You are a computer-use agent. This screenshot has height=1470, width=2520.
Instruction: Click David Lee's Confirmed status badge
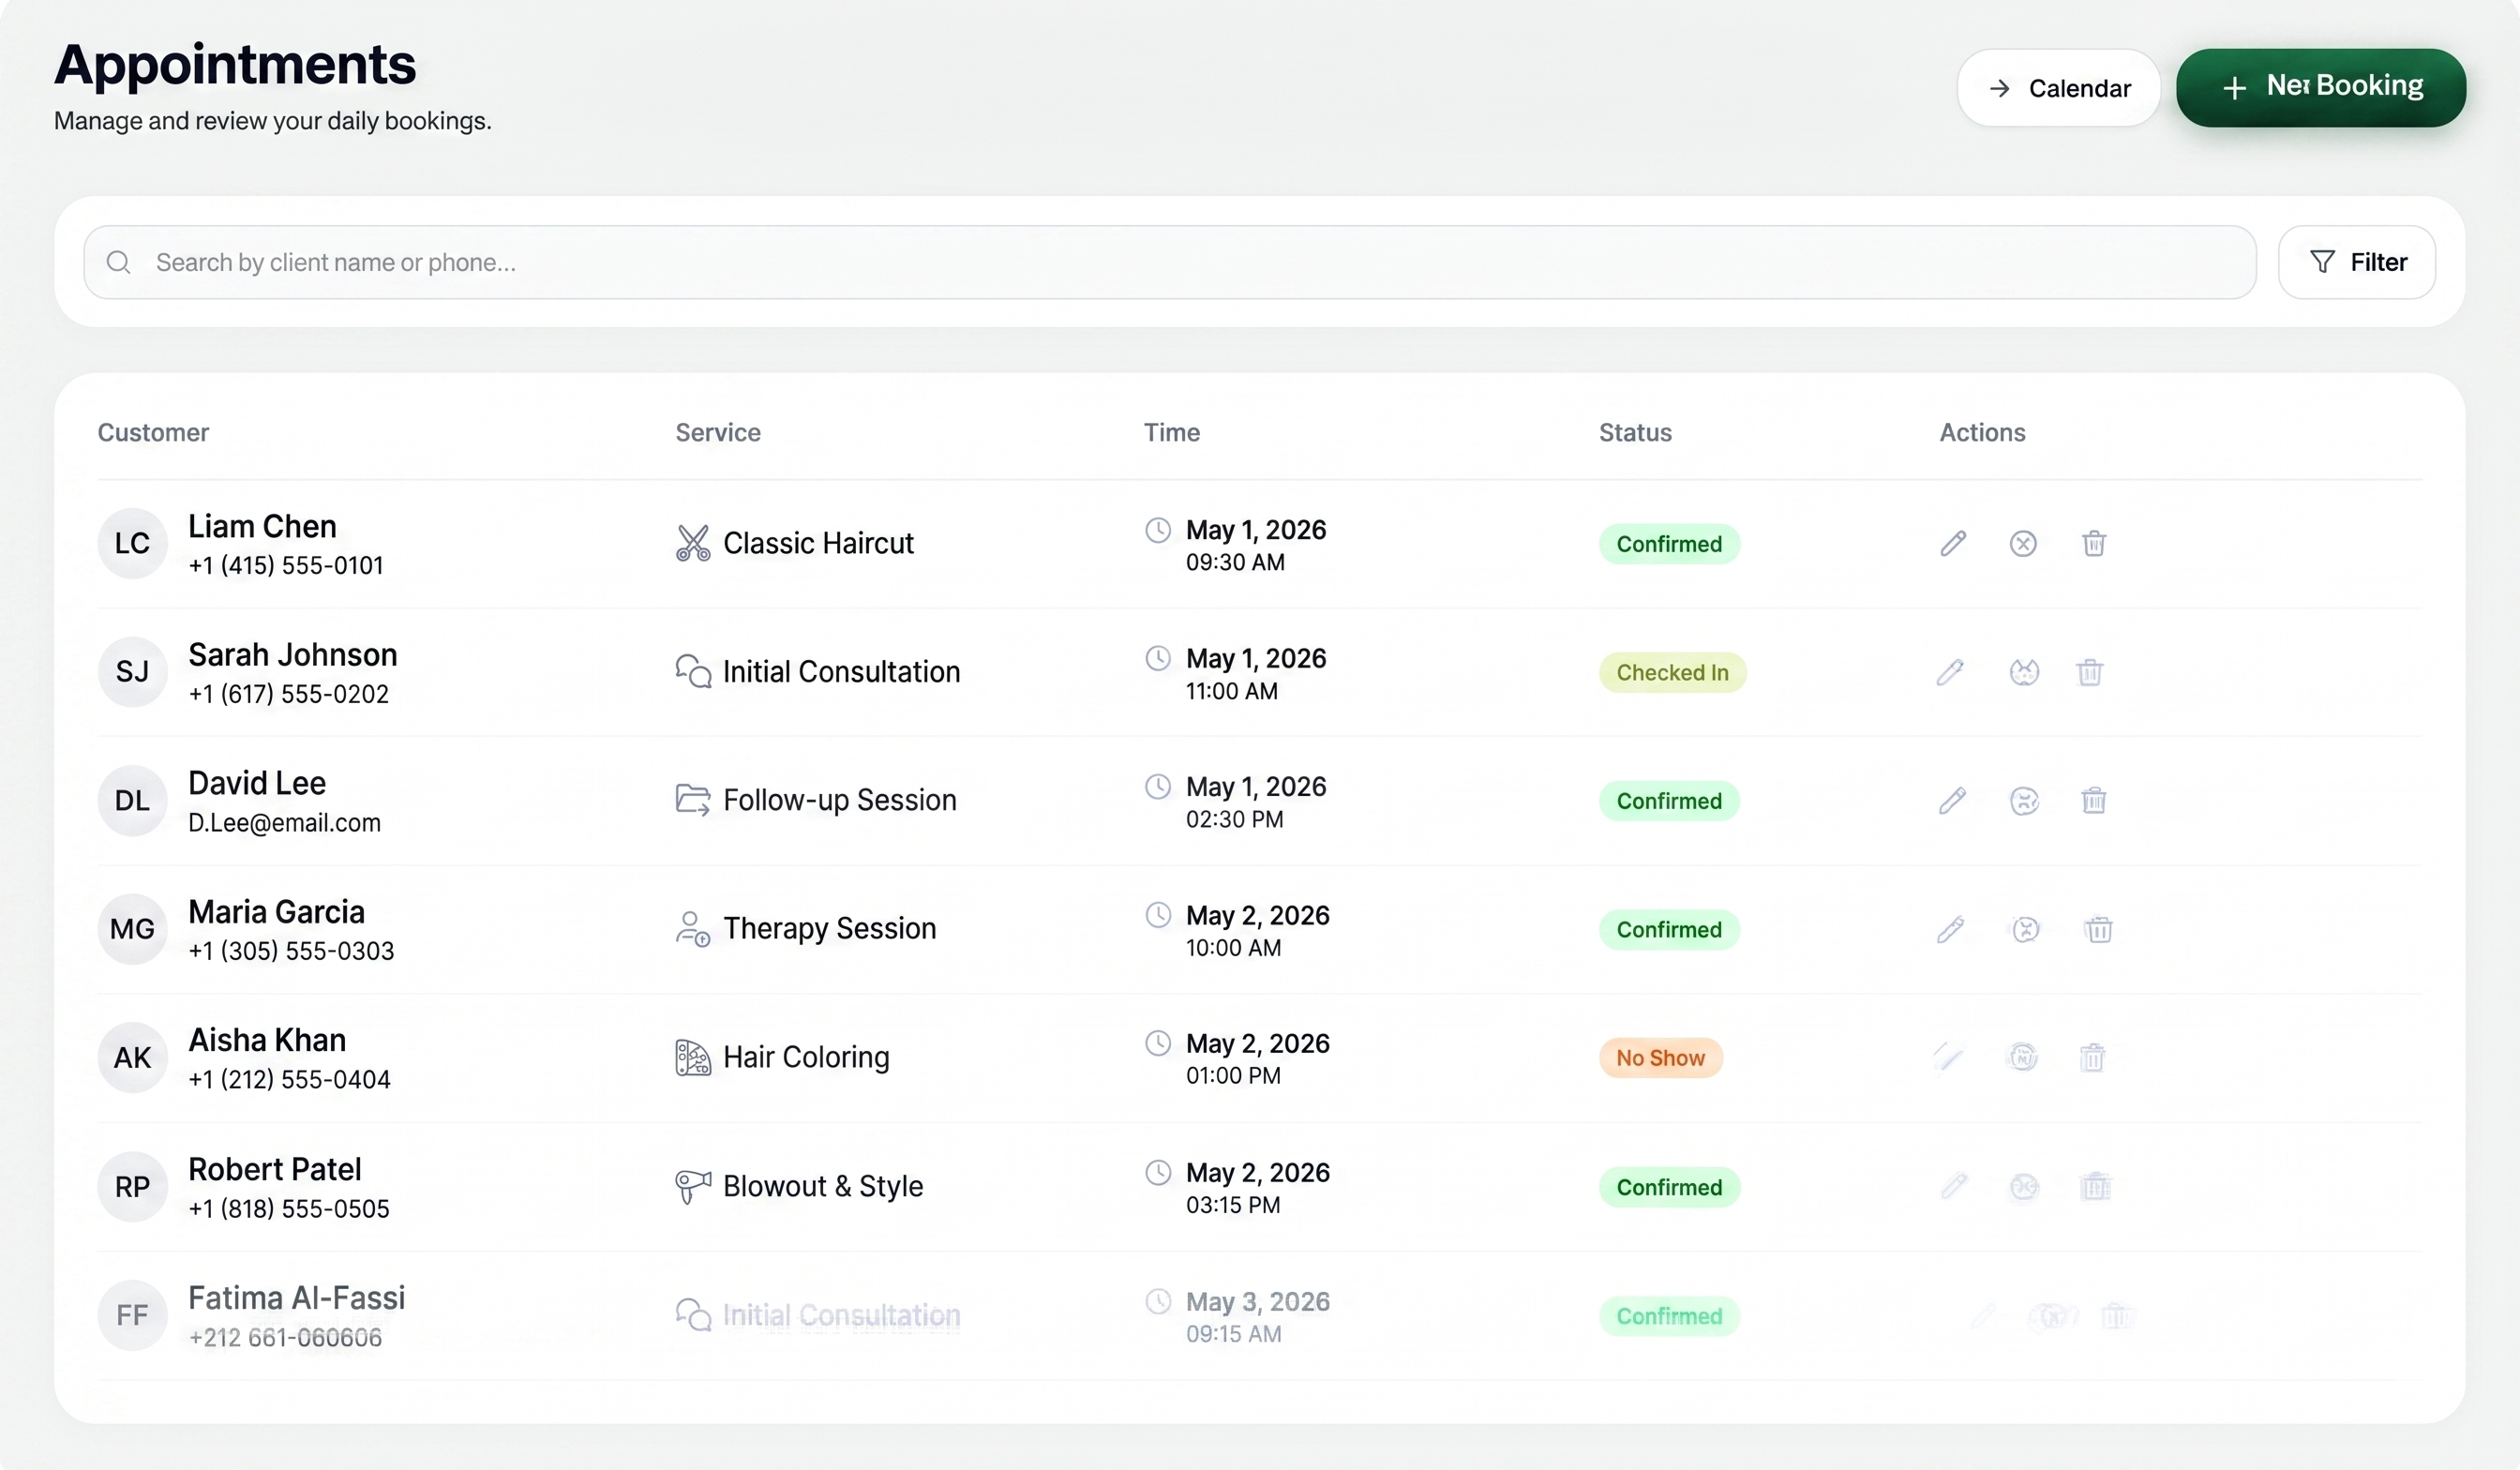(x=1669, y=801)
